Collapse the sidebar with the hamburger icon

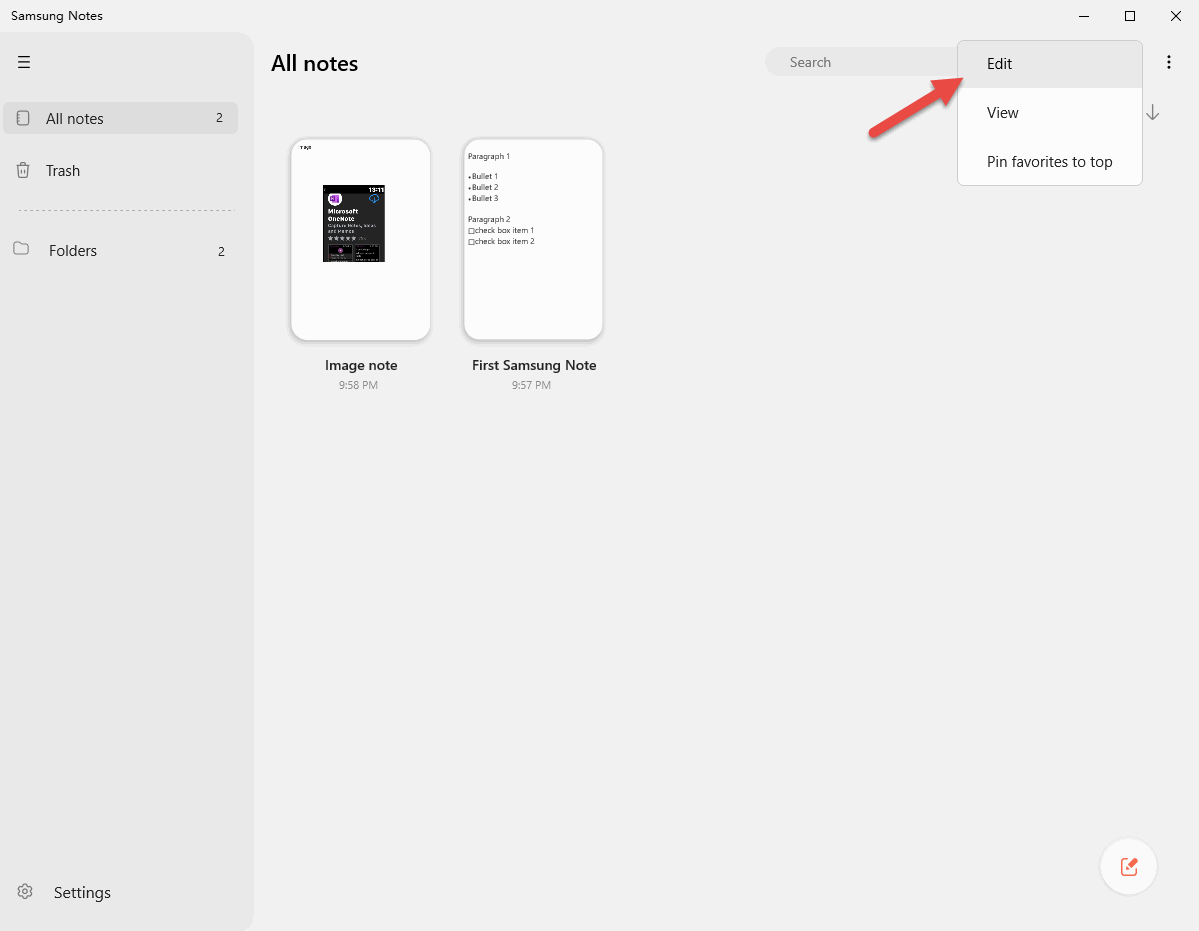click(x=24, y=62)
